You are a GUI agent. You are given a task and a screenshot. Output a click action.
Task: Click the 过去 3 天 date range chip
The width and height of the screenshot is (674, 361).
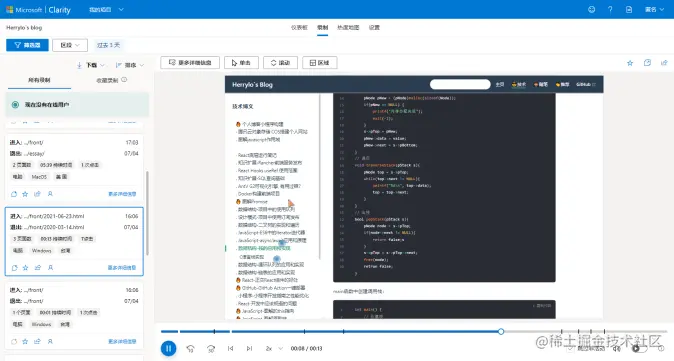108,45
